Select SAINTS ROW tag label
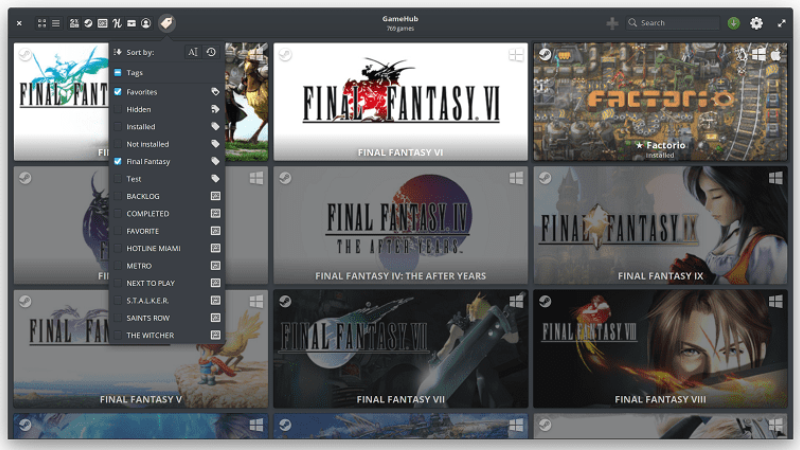The width and height of the screenshot is (800, 450). 148,318
